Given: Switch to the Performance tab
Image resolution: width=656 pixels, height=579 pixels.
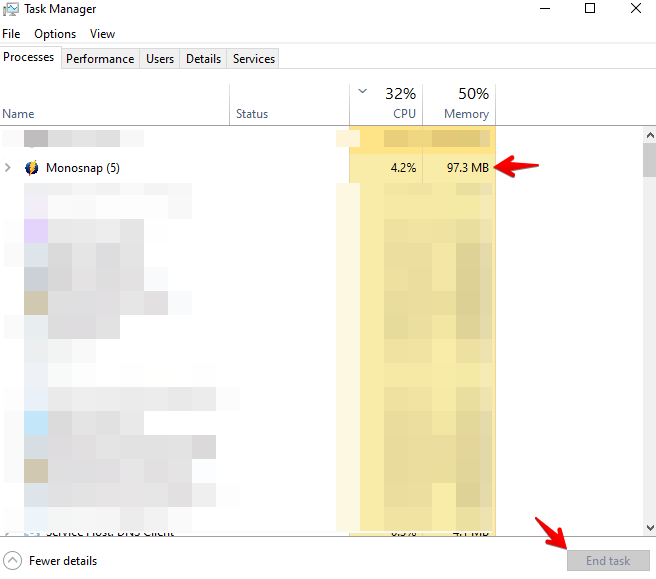Looking at the screenshot, I should pyautogui.click(x=100, y=59).
